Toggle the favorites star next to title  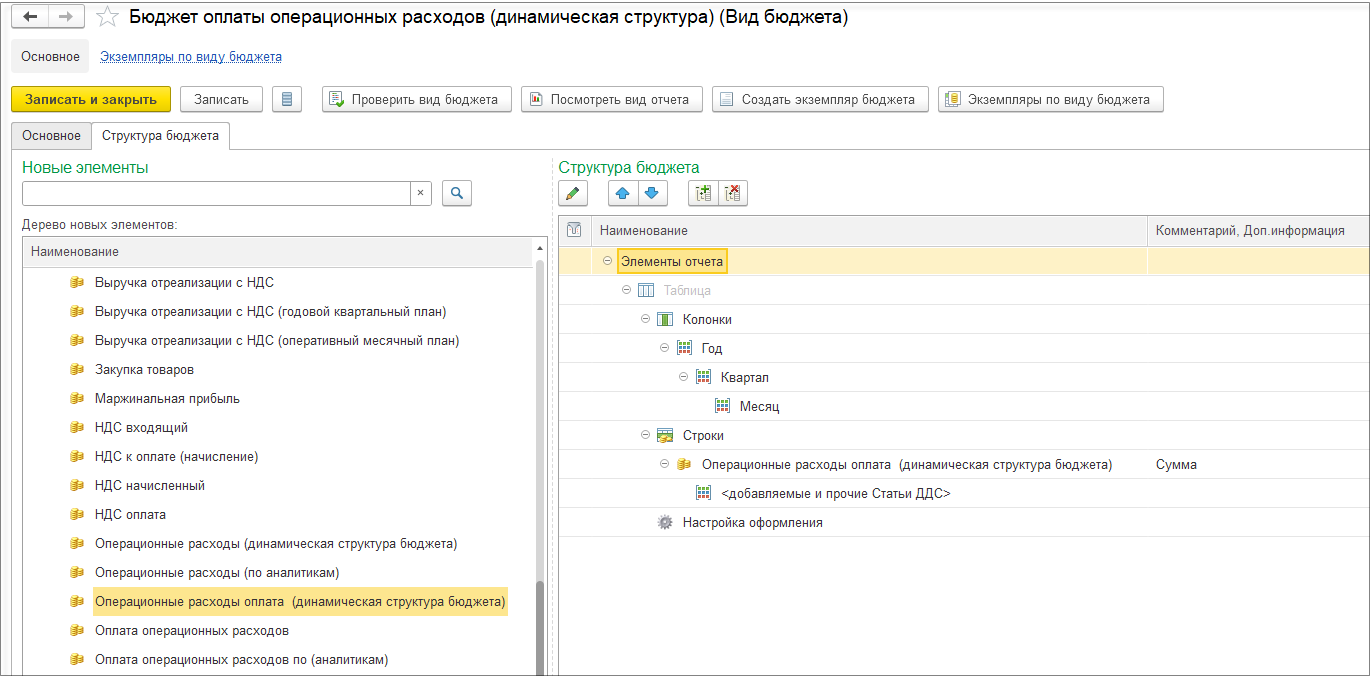coord(107,18)
